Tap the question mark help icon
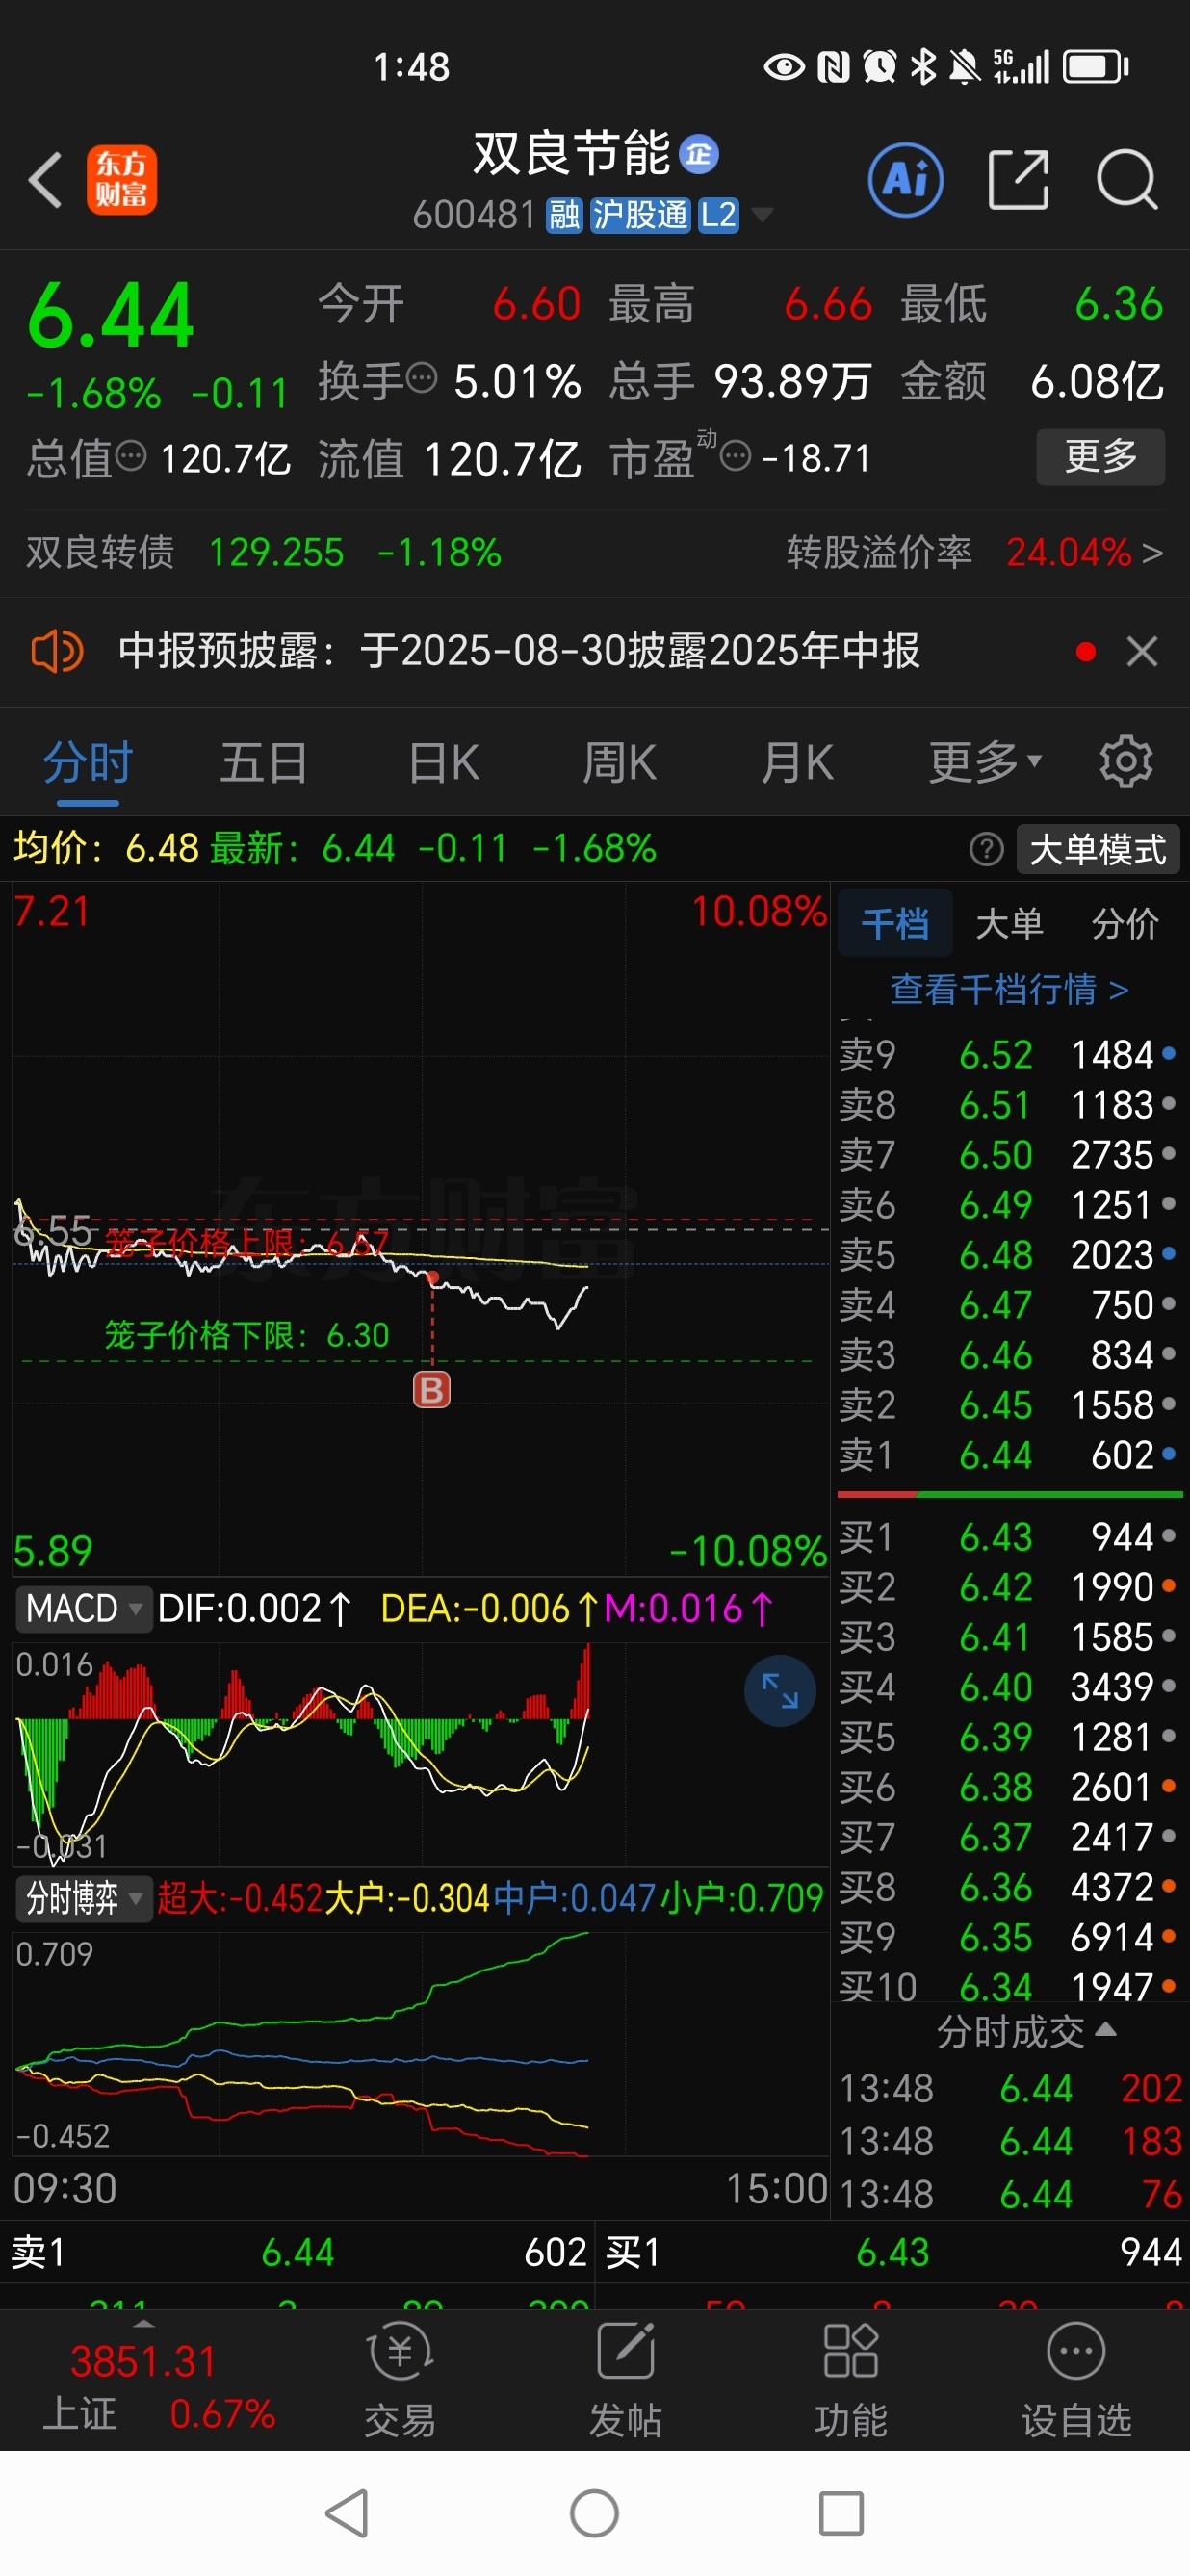Viewport: 1190px width, 2576px height. coord(986,849)
